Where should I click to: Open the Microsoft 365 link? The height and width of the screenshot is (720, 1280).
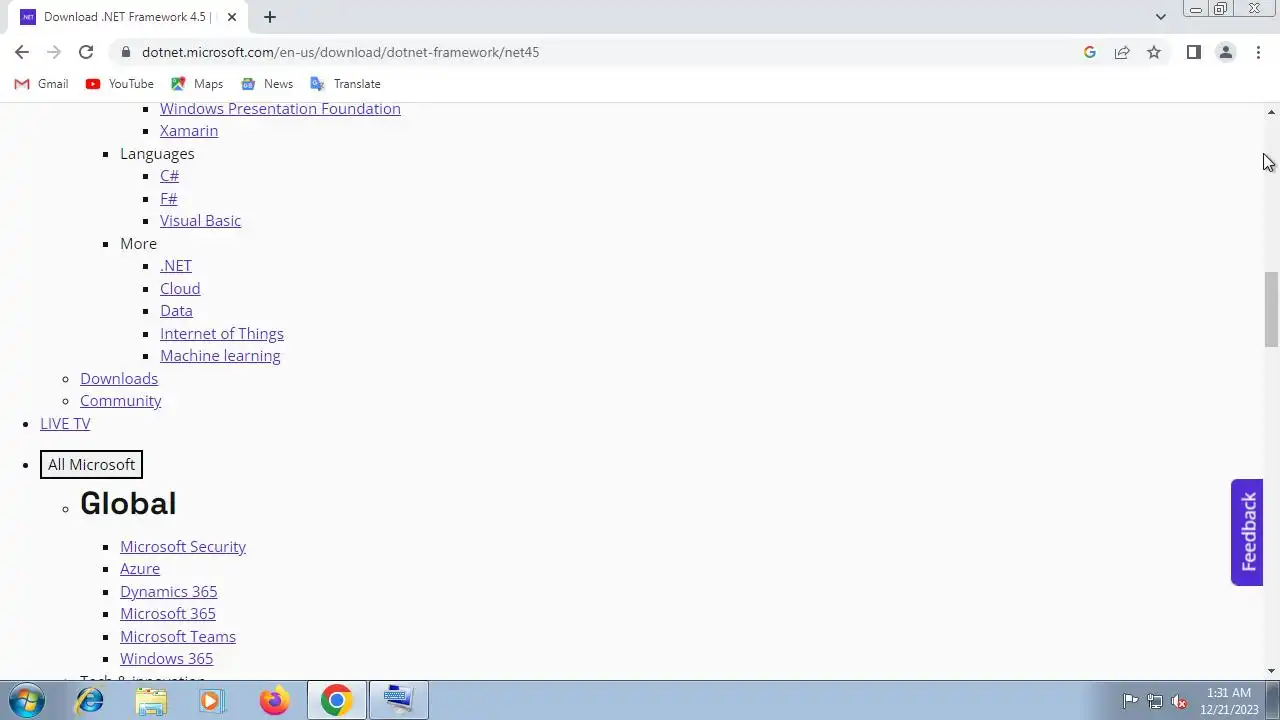tap(168, 614)
